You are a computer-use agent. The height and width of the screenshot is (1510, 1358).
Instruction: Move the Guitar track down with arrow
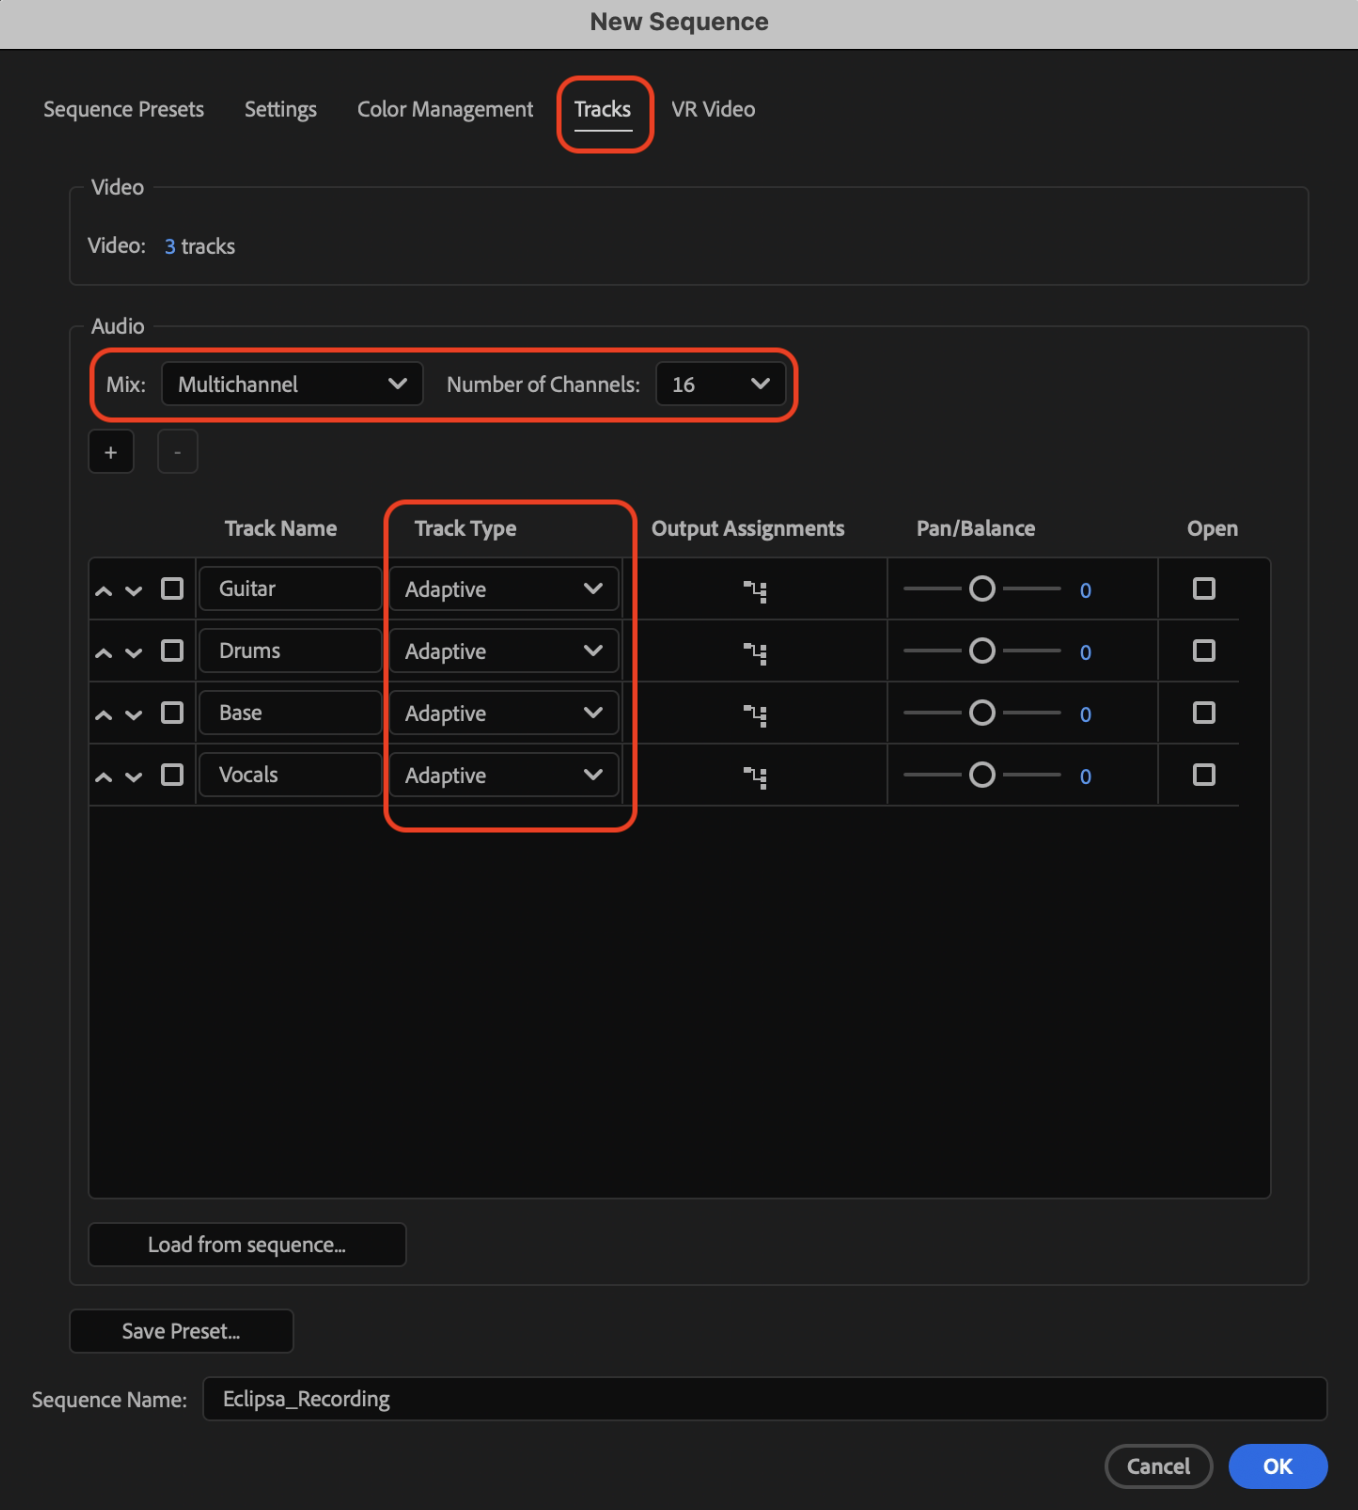coord(134,591)
